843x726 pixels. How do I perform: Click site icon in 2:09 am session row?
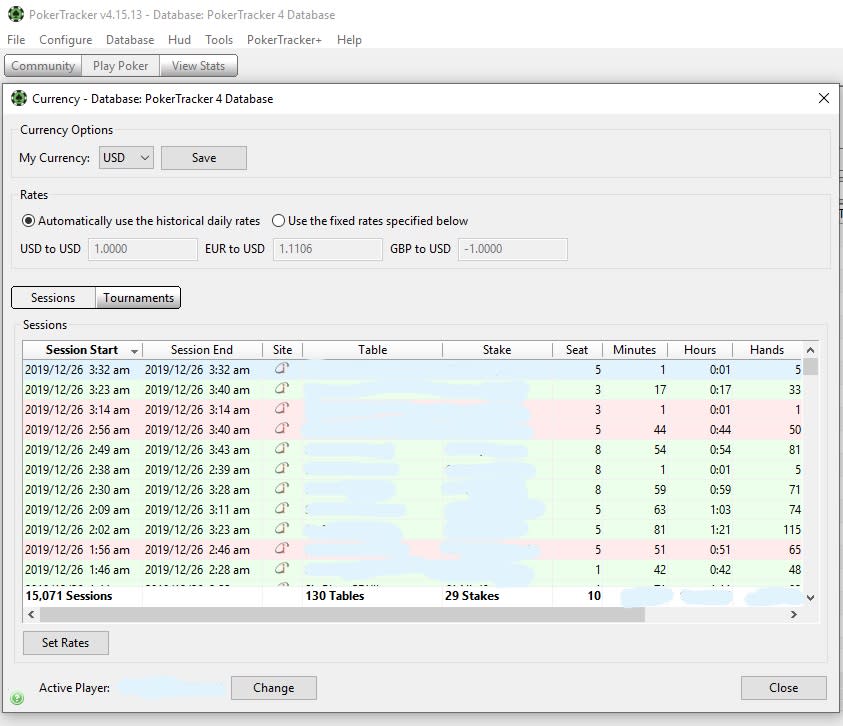coord(282,509)
